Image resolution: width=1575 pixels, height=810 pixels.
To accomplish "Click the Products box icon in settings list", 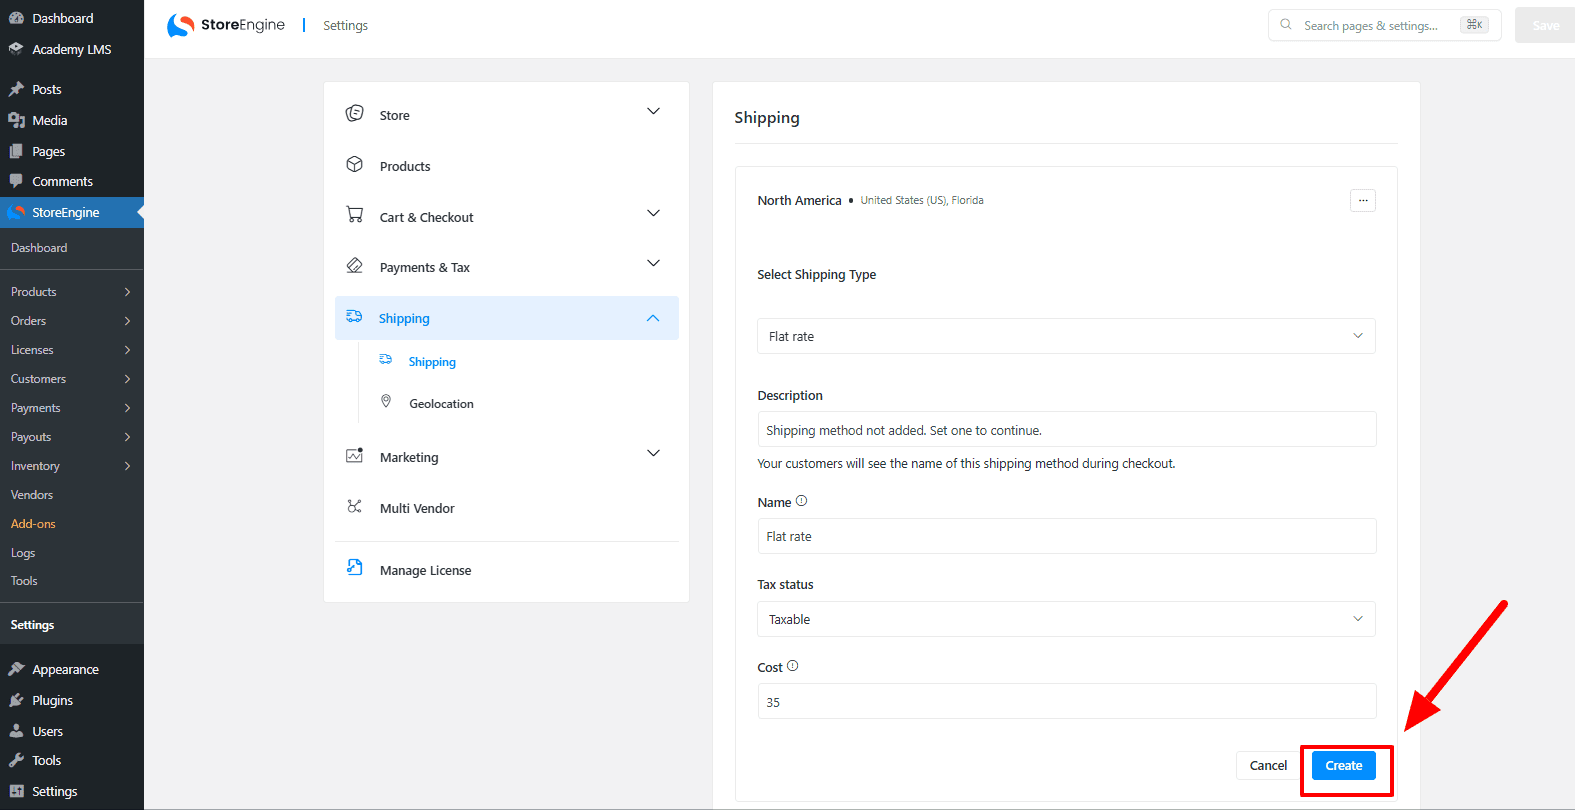I will [354, 164].
